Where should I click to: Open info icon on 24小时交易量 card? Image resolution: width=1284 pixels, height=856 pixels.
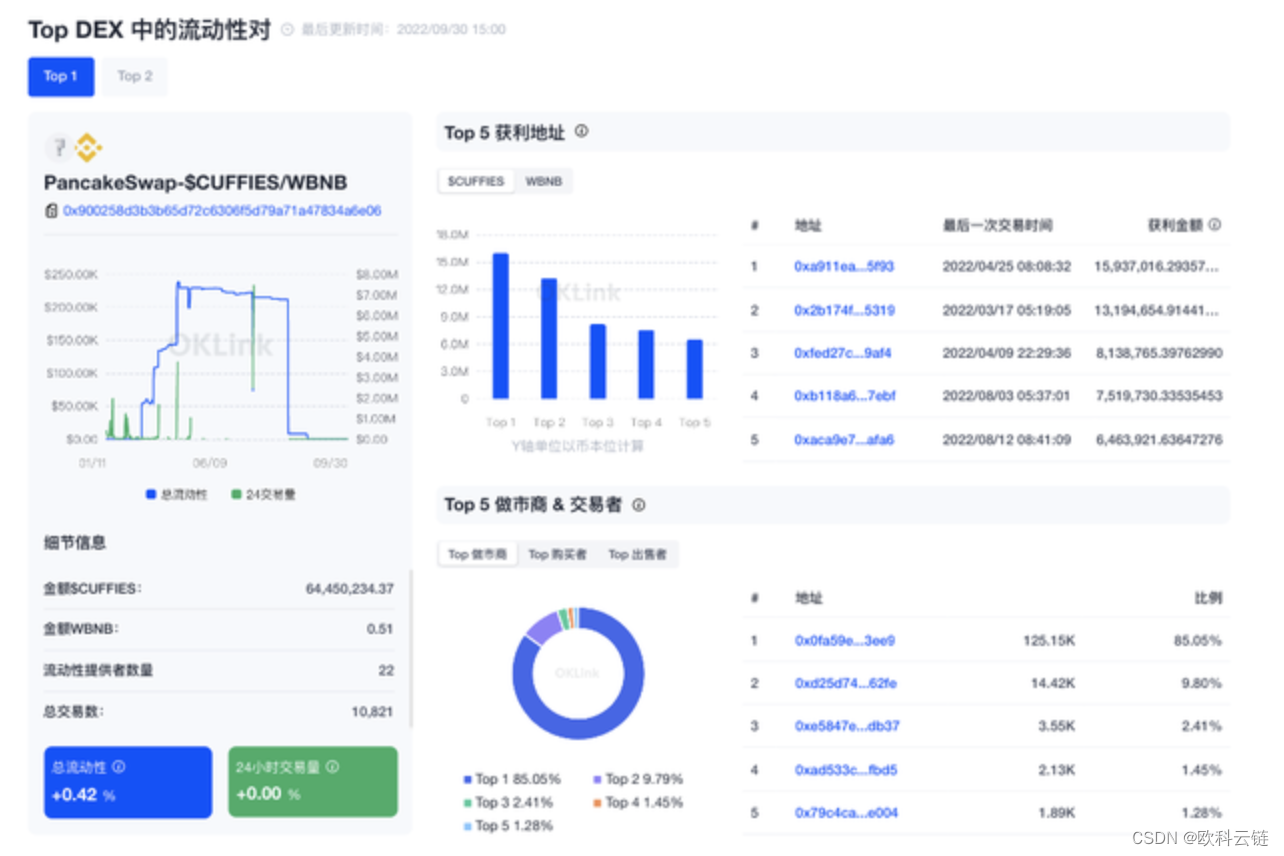[x=332, y=767]
